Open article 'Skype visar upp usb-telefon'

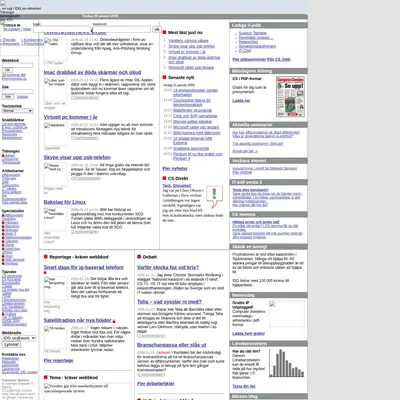(77, 157)
